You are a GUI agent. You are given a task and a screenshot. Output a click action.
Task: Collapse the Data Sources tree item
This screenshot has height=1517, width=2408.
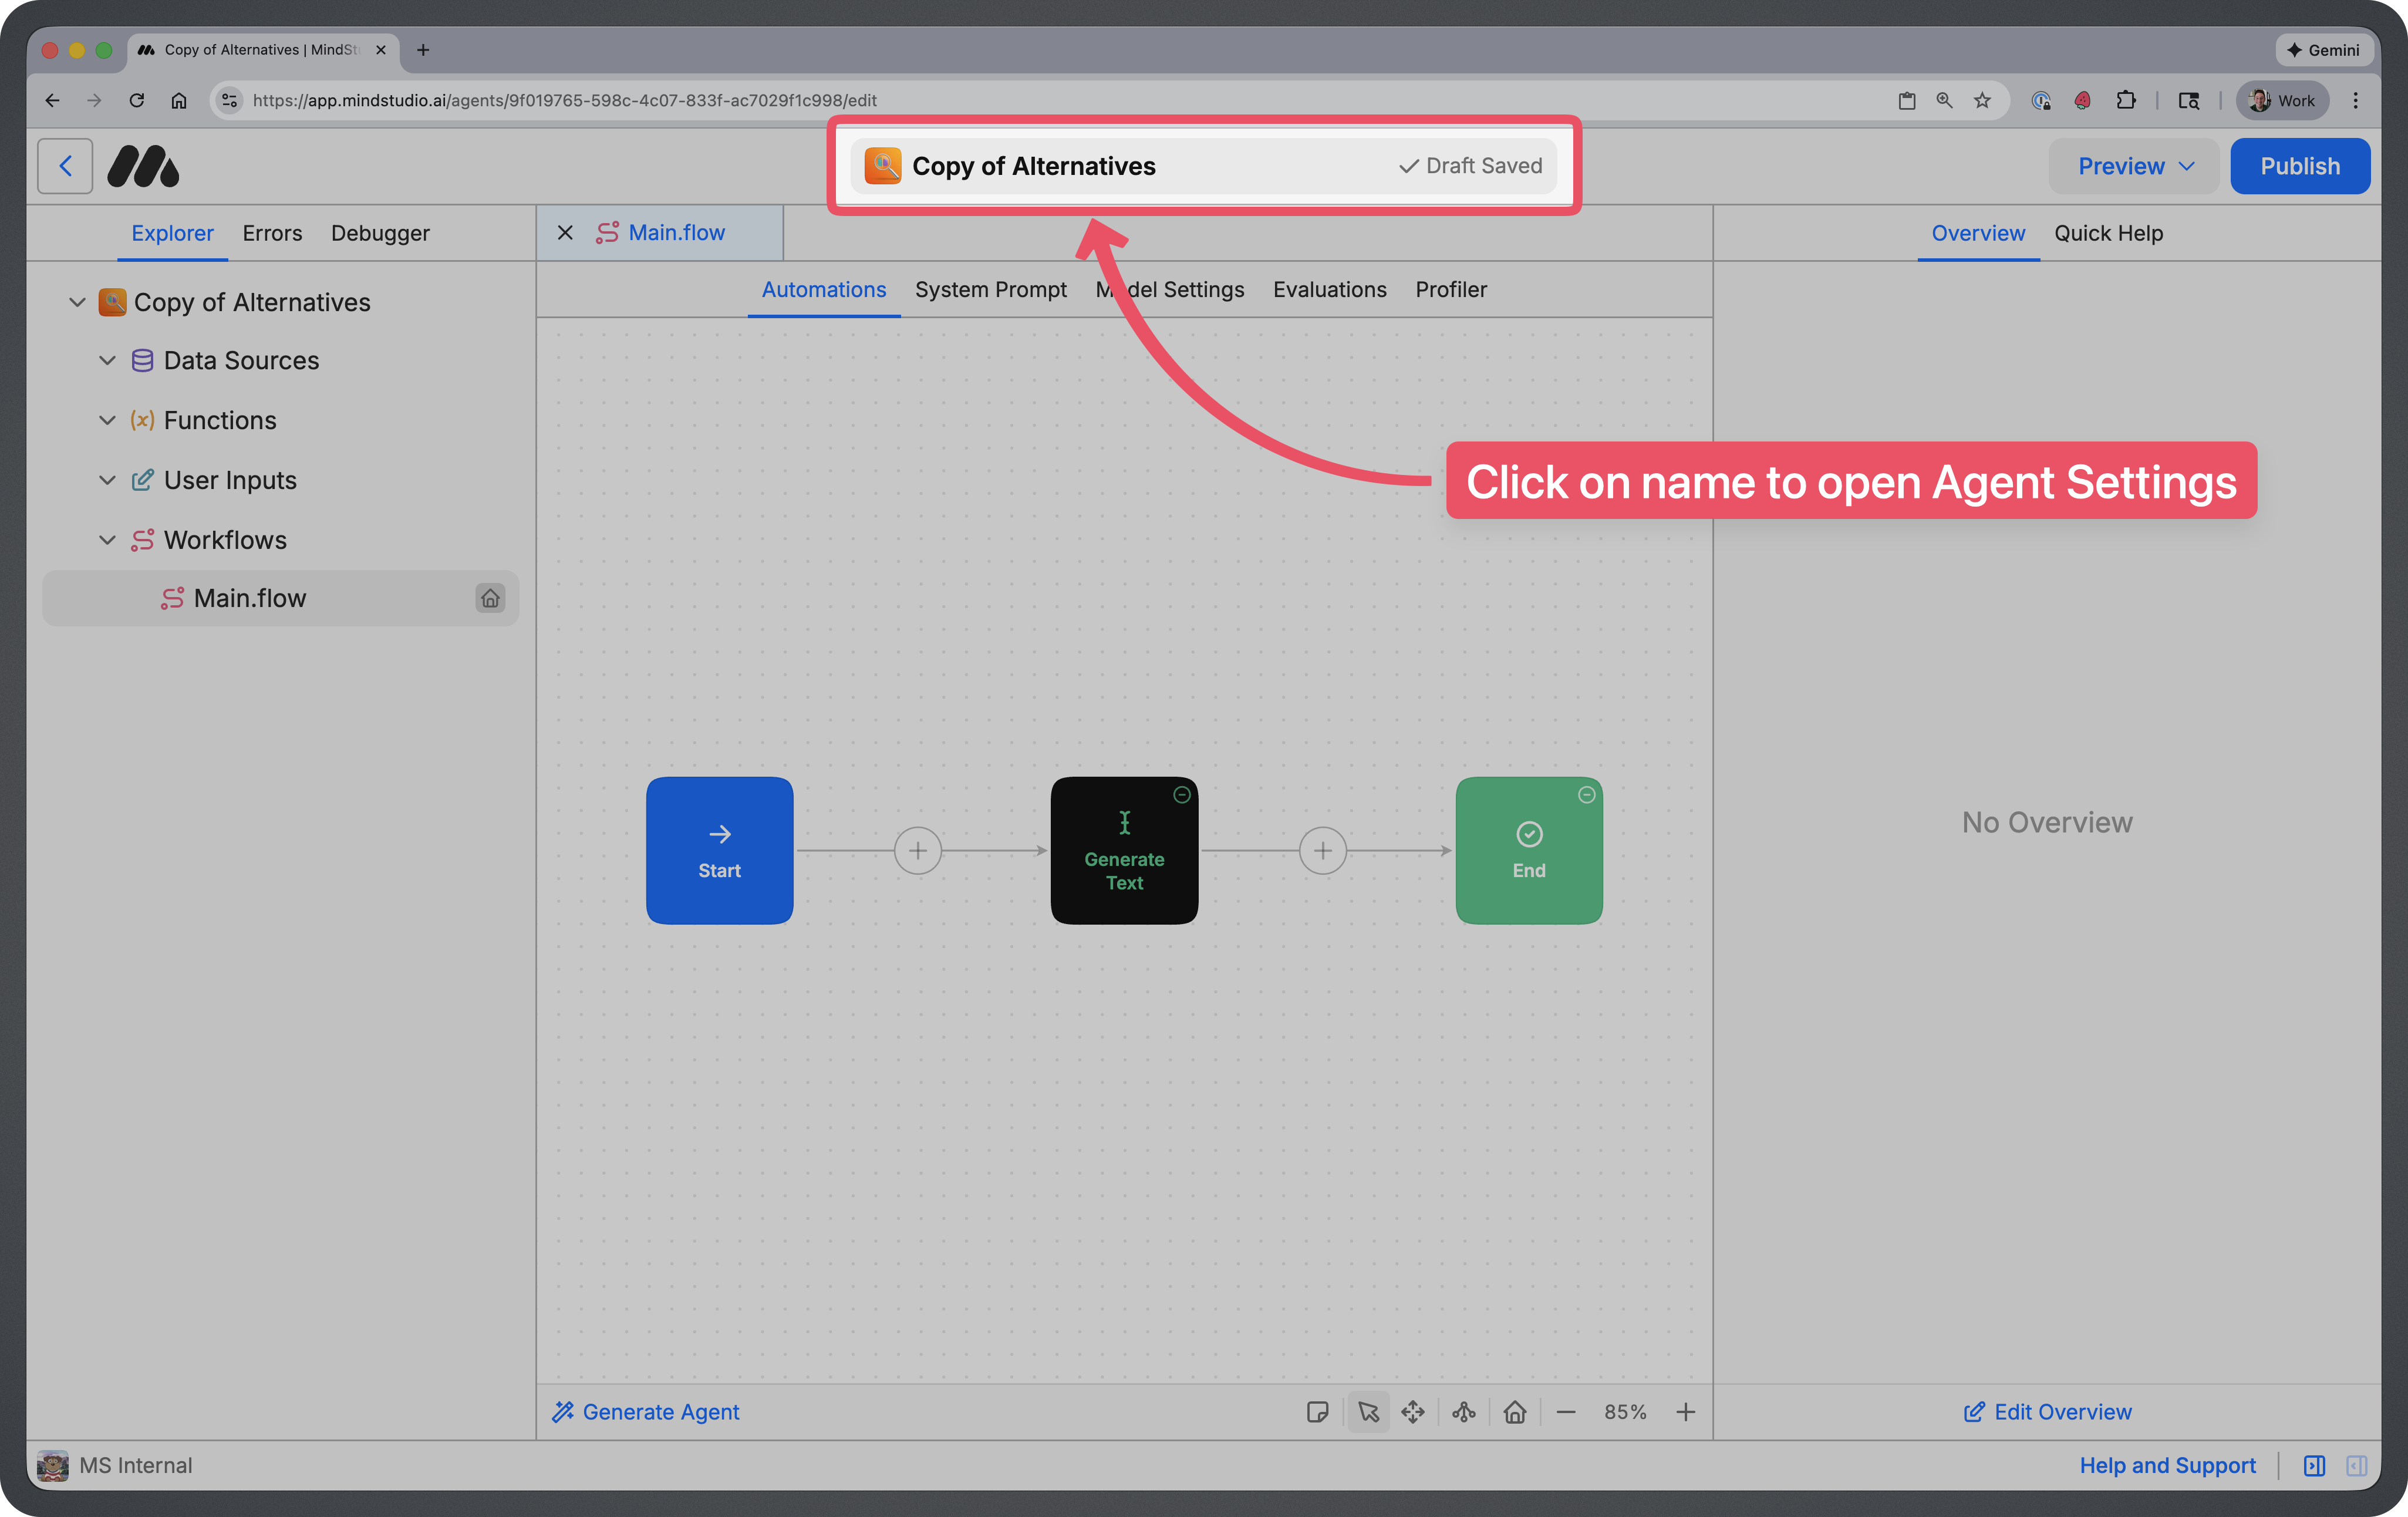(108, 360)
